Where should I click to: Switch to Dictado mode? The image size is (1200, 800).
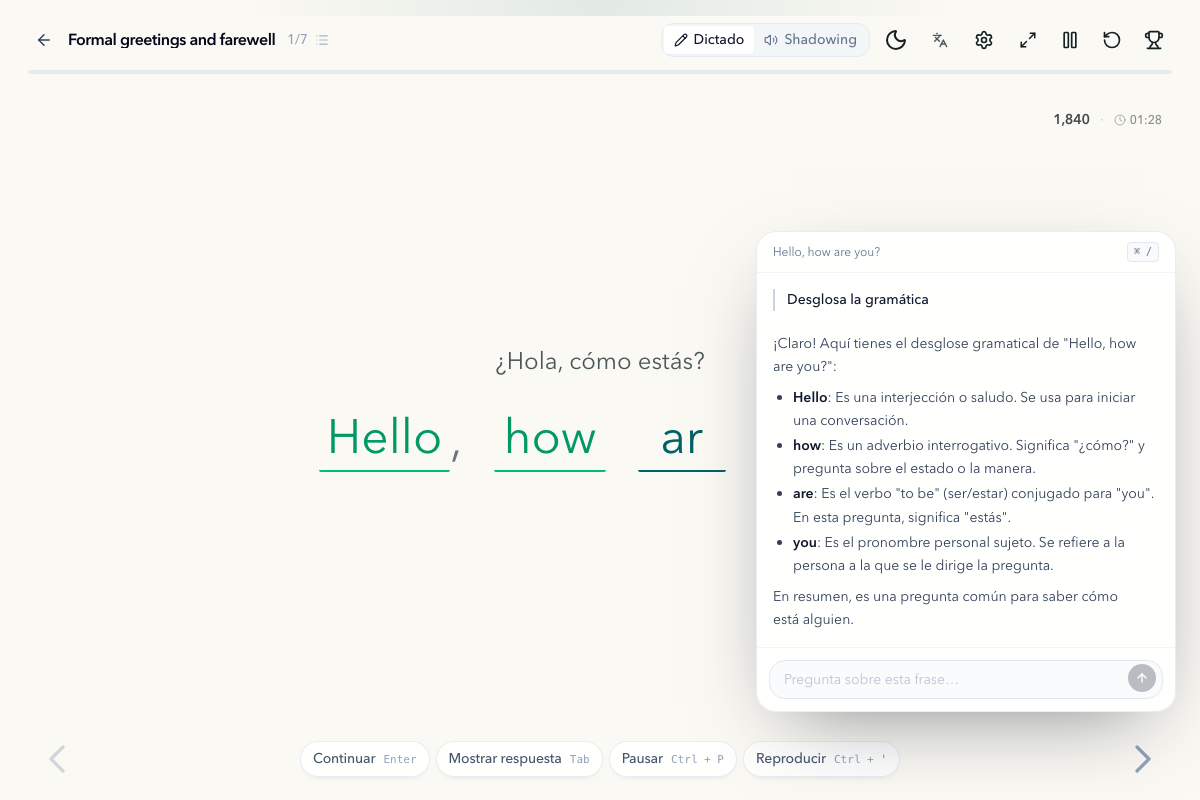point(709,40)
